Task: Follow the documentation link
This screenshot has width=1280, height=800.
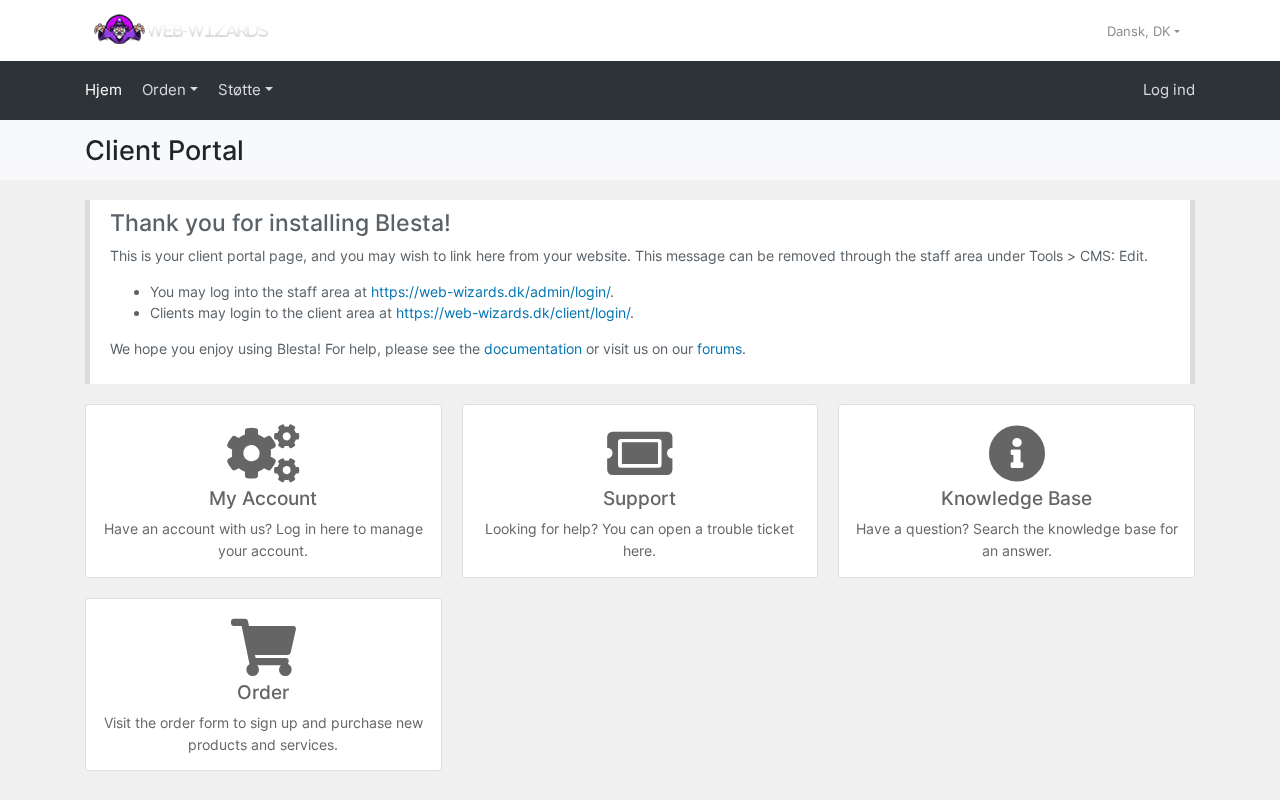Action: tap(533, 349)
